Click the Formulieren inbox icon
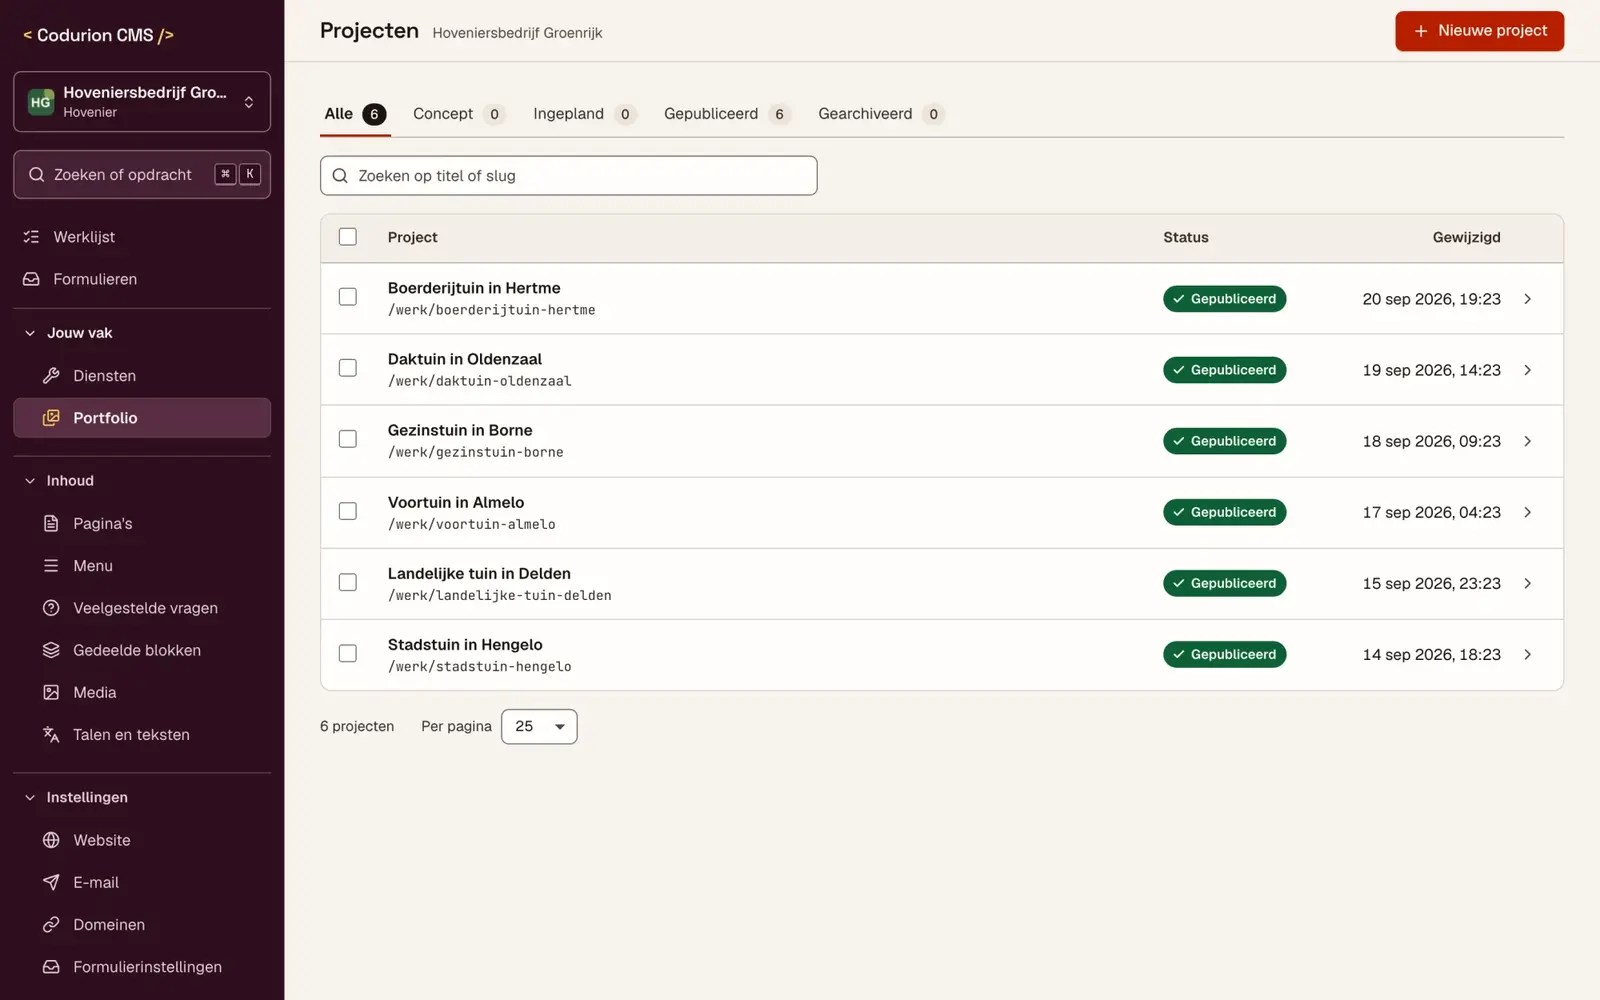Viewport: 1600px width, 1000px height. [31, 279]
